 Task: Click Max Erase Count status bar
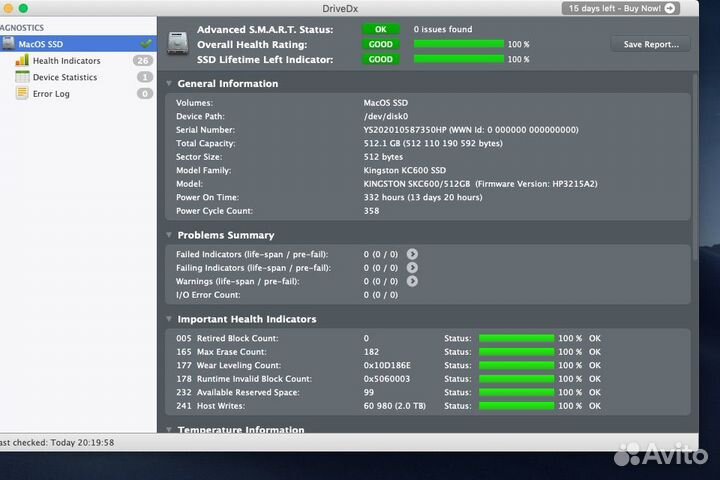click(517, 352)
